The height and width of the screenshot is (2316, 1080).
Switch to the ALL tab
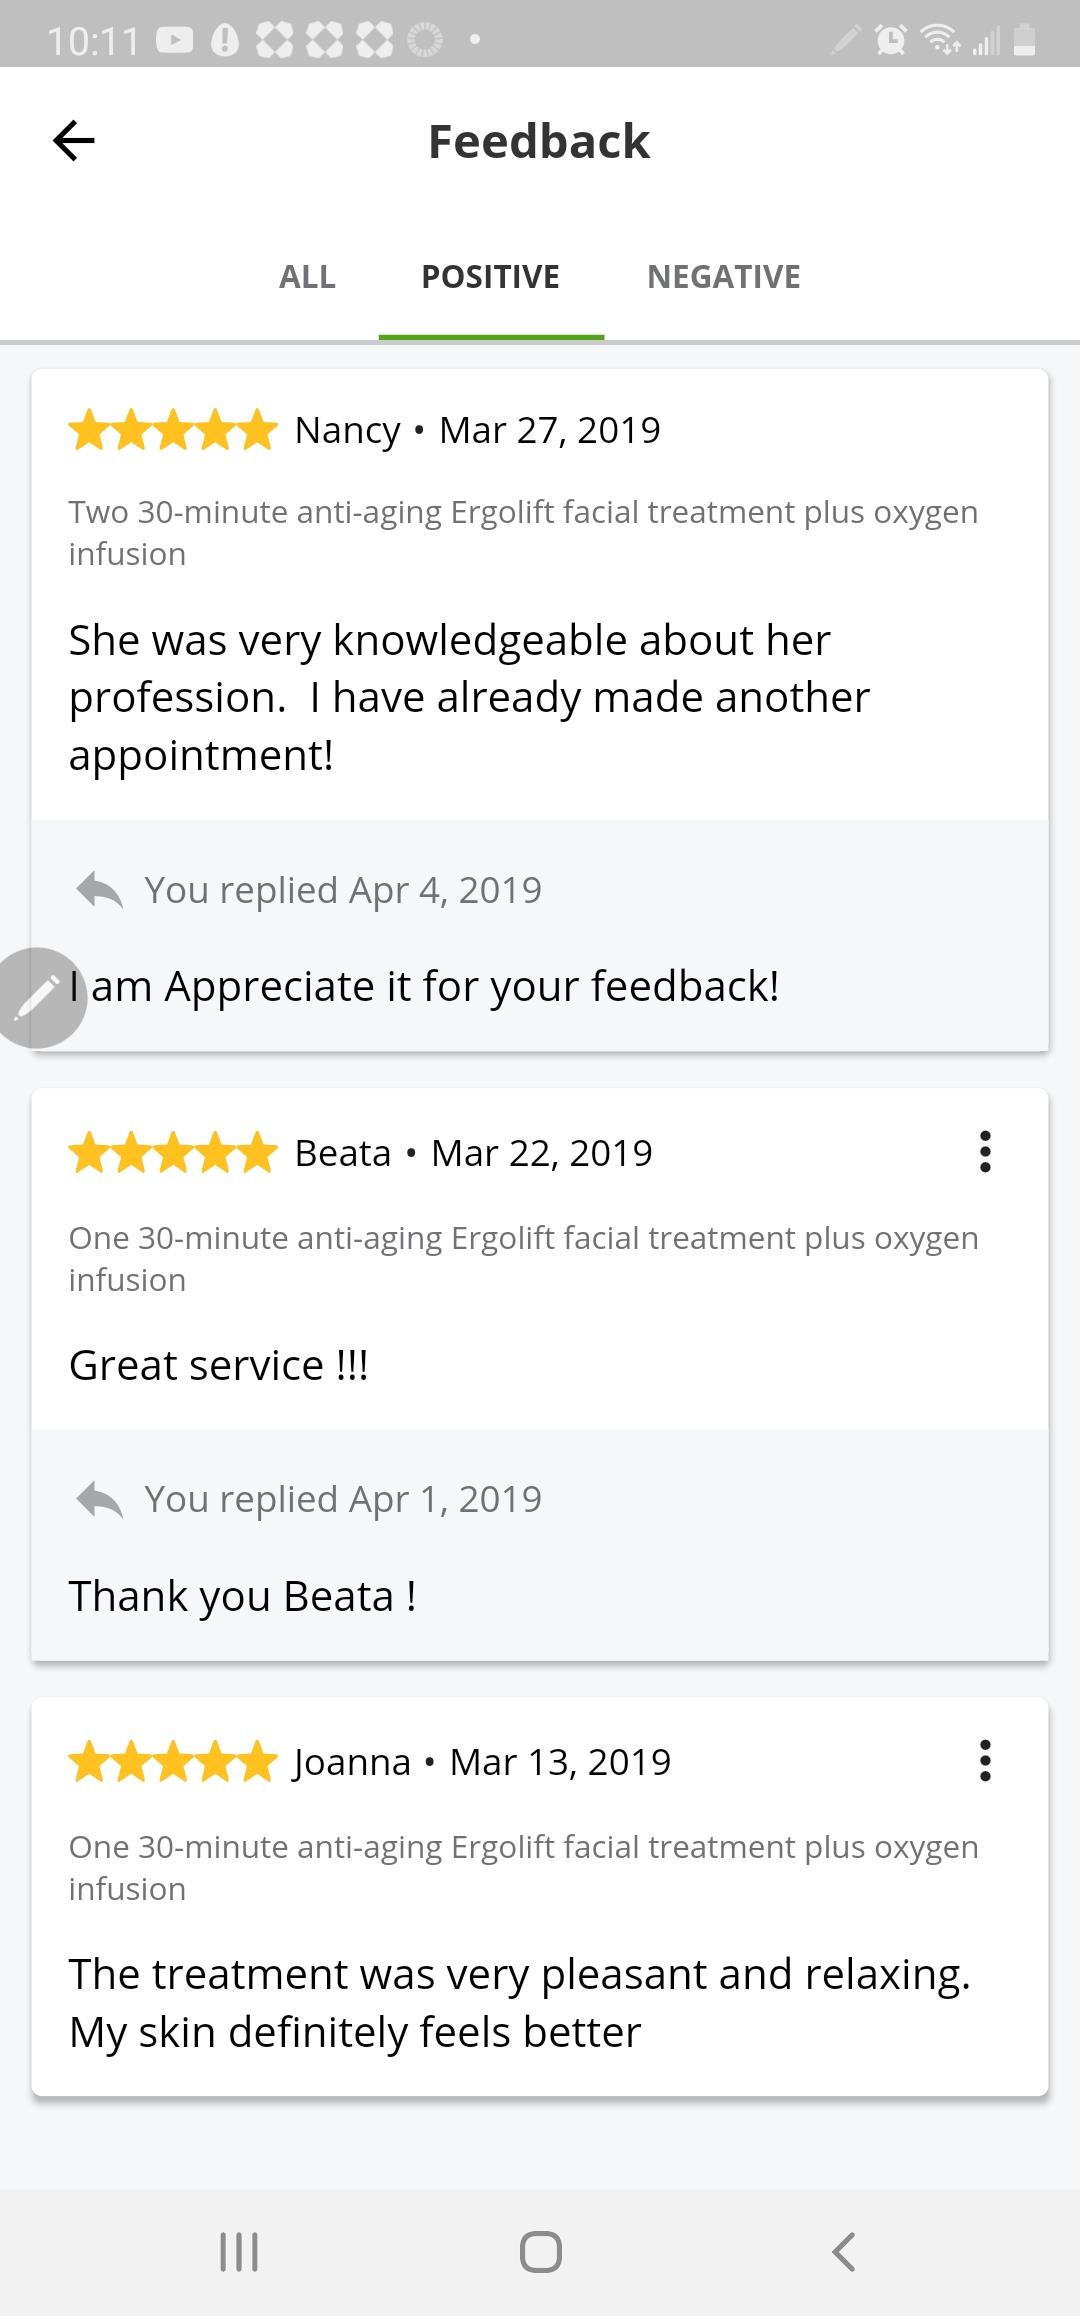(307, 277)
